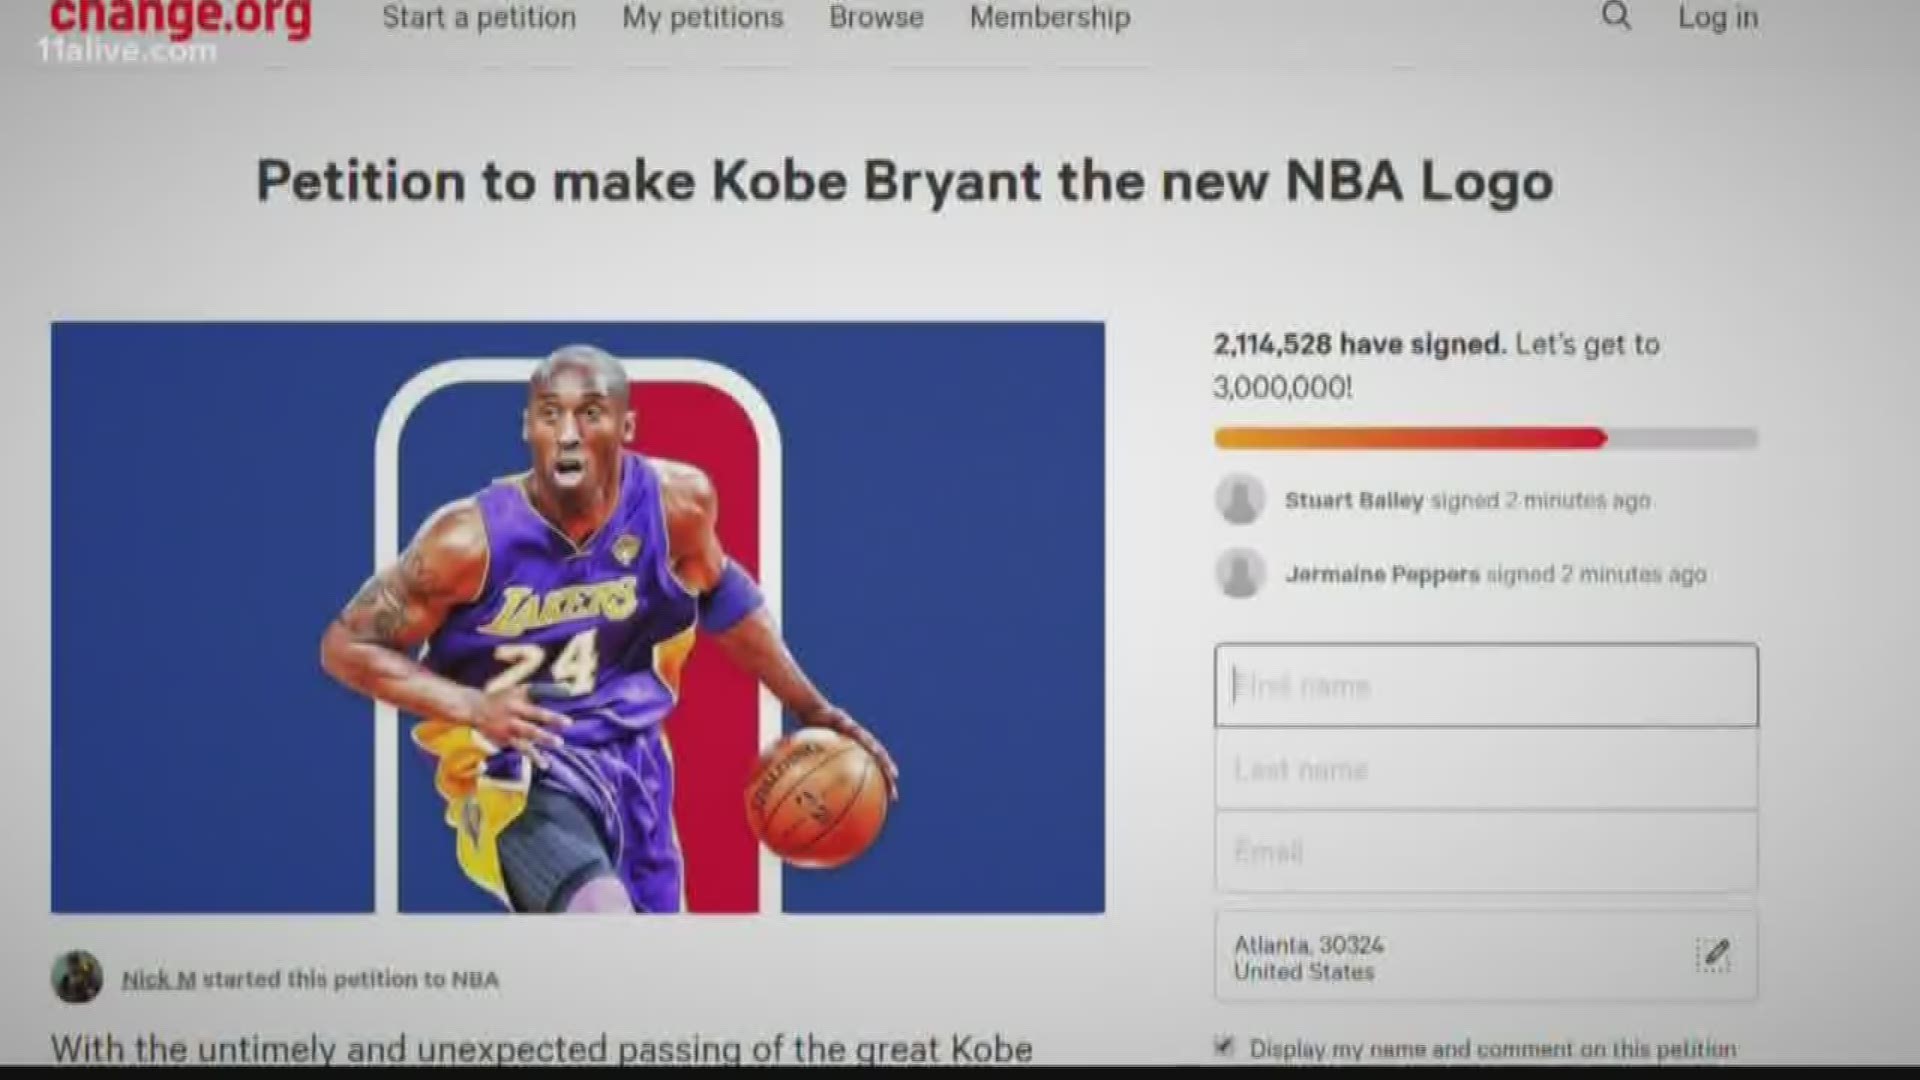Click 'Jermaine Peppers signed 2 minutes ago'

pos(1496,574)
